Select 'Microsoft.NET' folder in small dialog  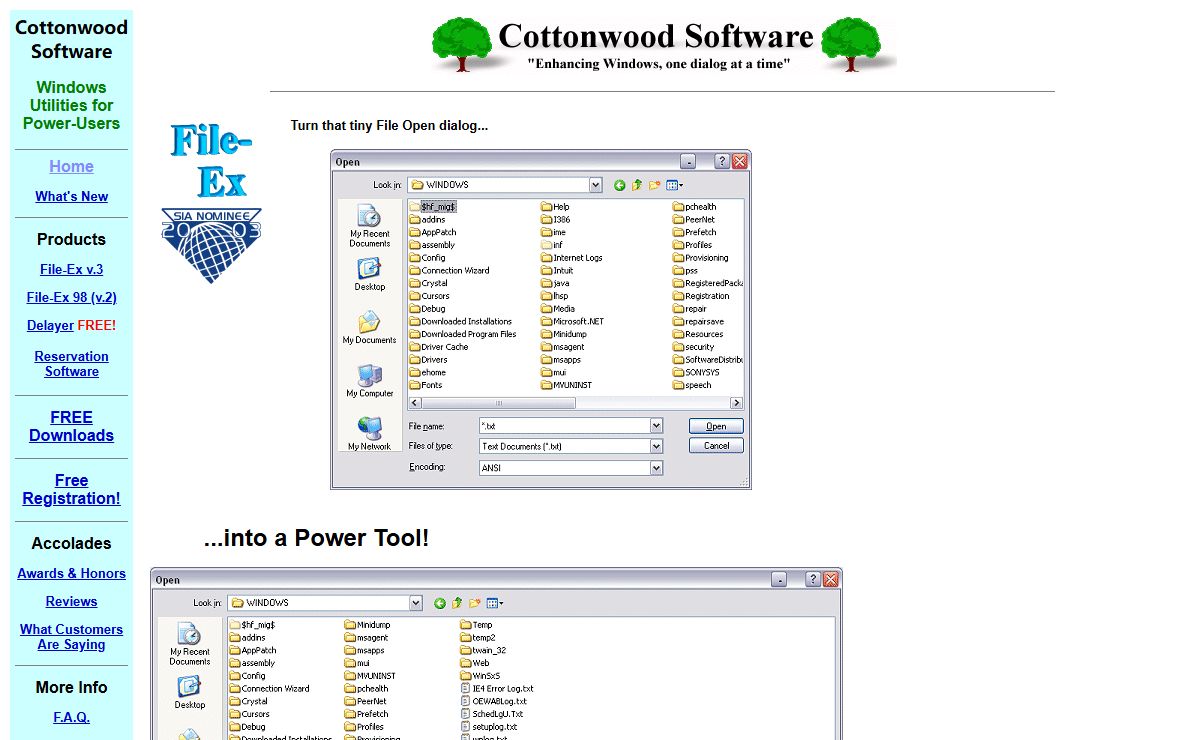click(573, 322)
